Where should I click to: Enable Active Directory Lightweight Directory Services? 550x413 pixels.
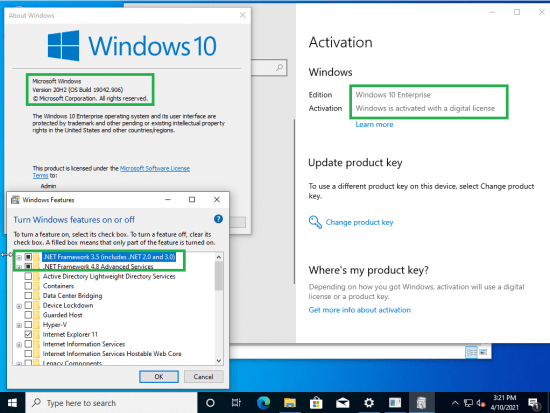click(x=28, y=276)
